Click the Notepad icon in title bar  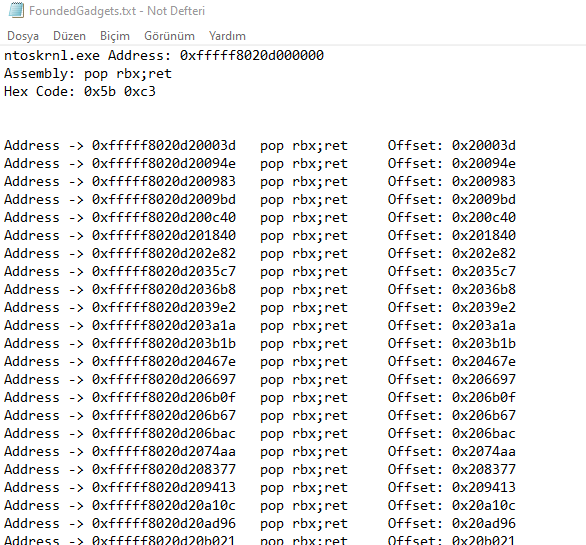click(16, 10)
